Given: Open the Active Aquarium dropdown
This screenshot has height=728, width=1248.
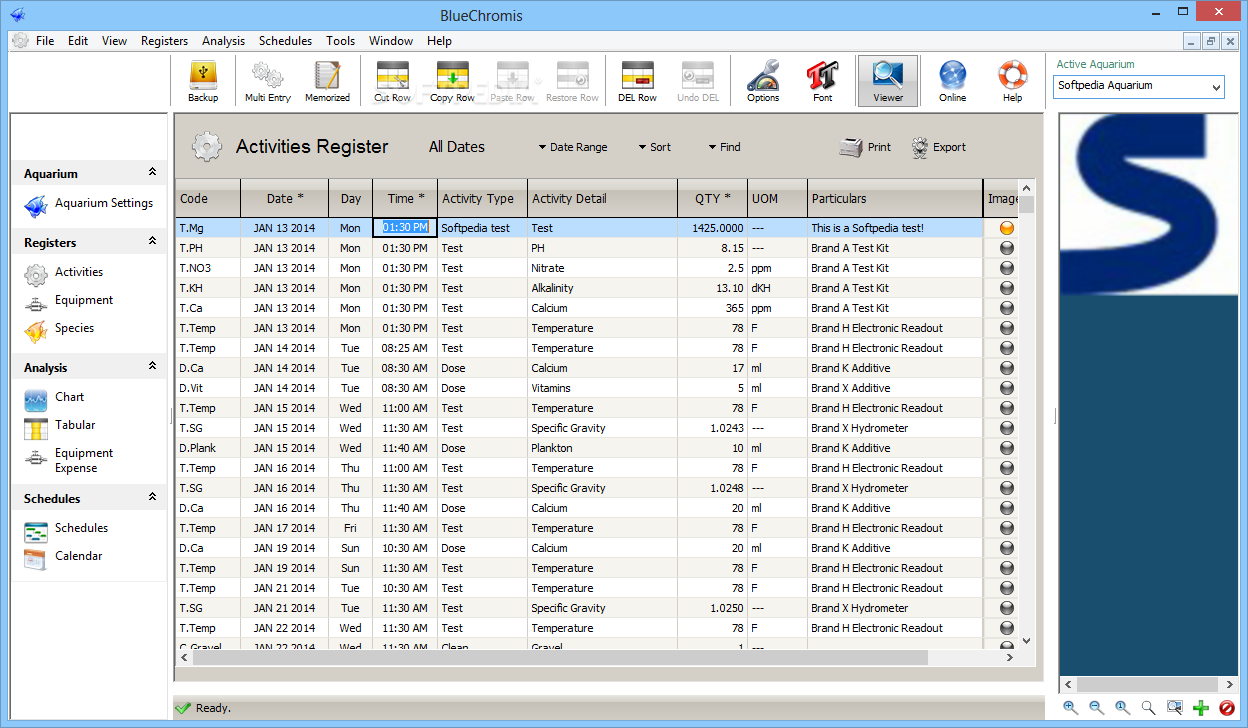Looking at the screenshot, I should click(1216, 87).
